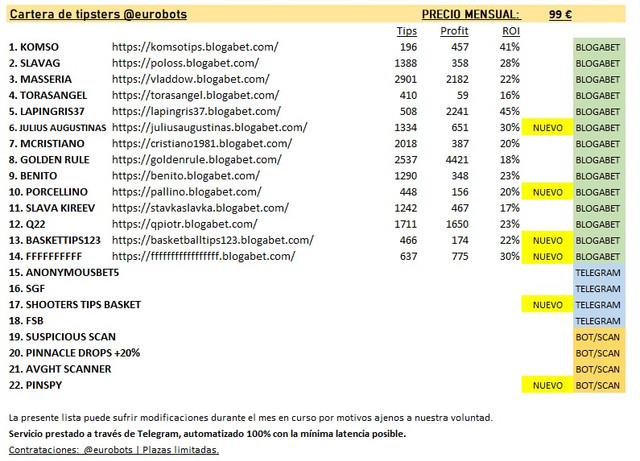Click the vladdow.blogabet.com URL

click(191, 79)
